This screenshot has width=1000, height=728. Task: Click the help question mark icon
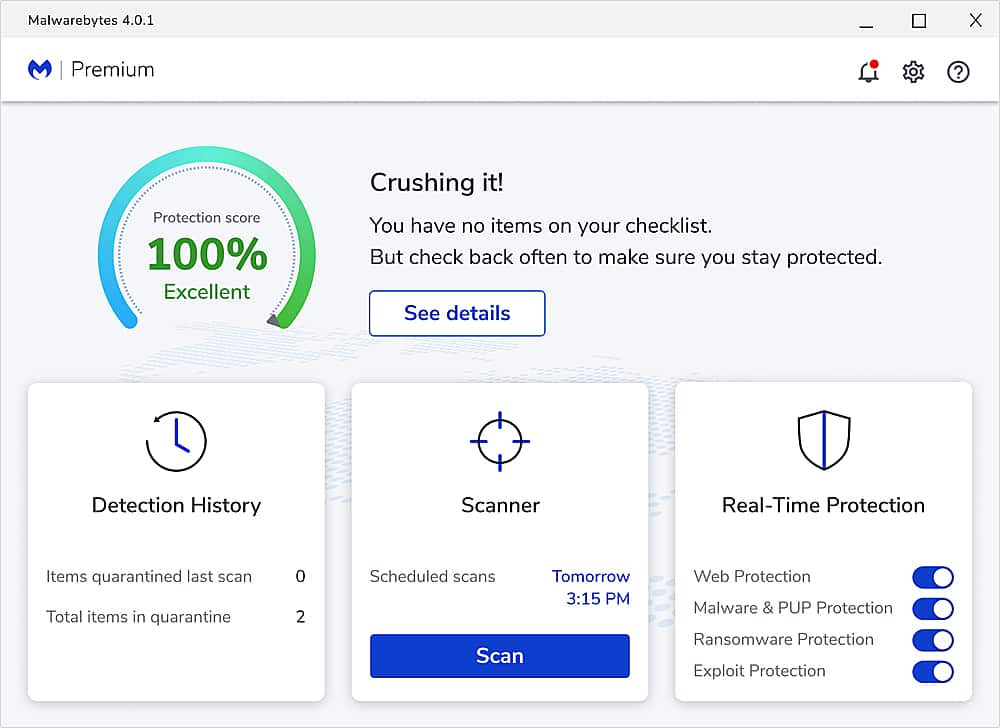[958, 72]
